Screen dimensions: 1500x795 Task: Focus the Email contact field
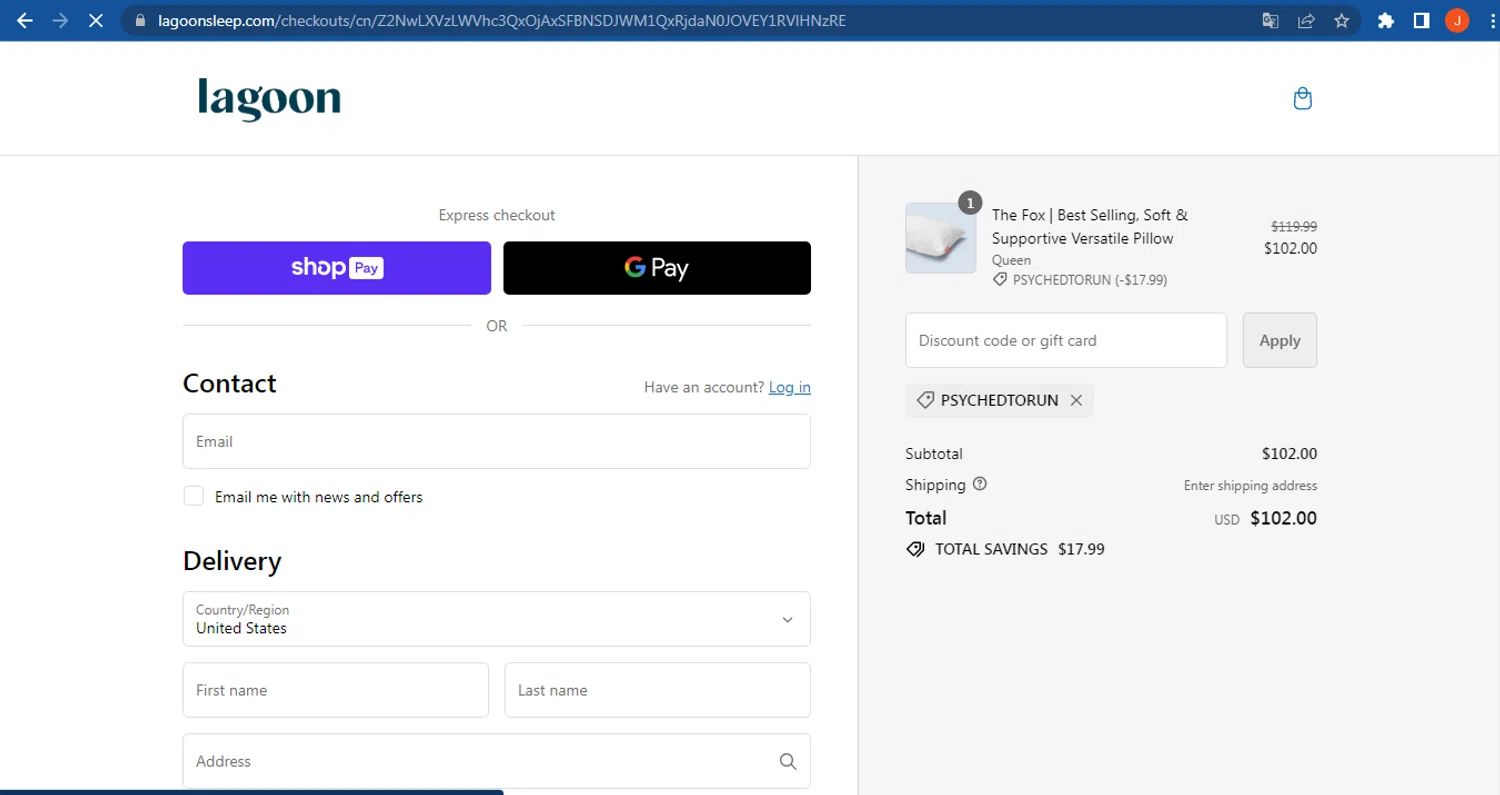click(x=496, y=441)
